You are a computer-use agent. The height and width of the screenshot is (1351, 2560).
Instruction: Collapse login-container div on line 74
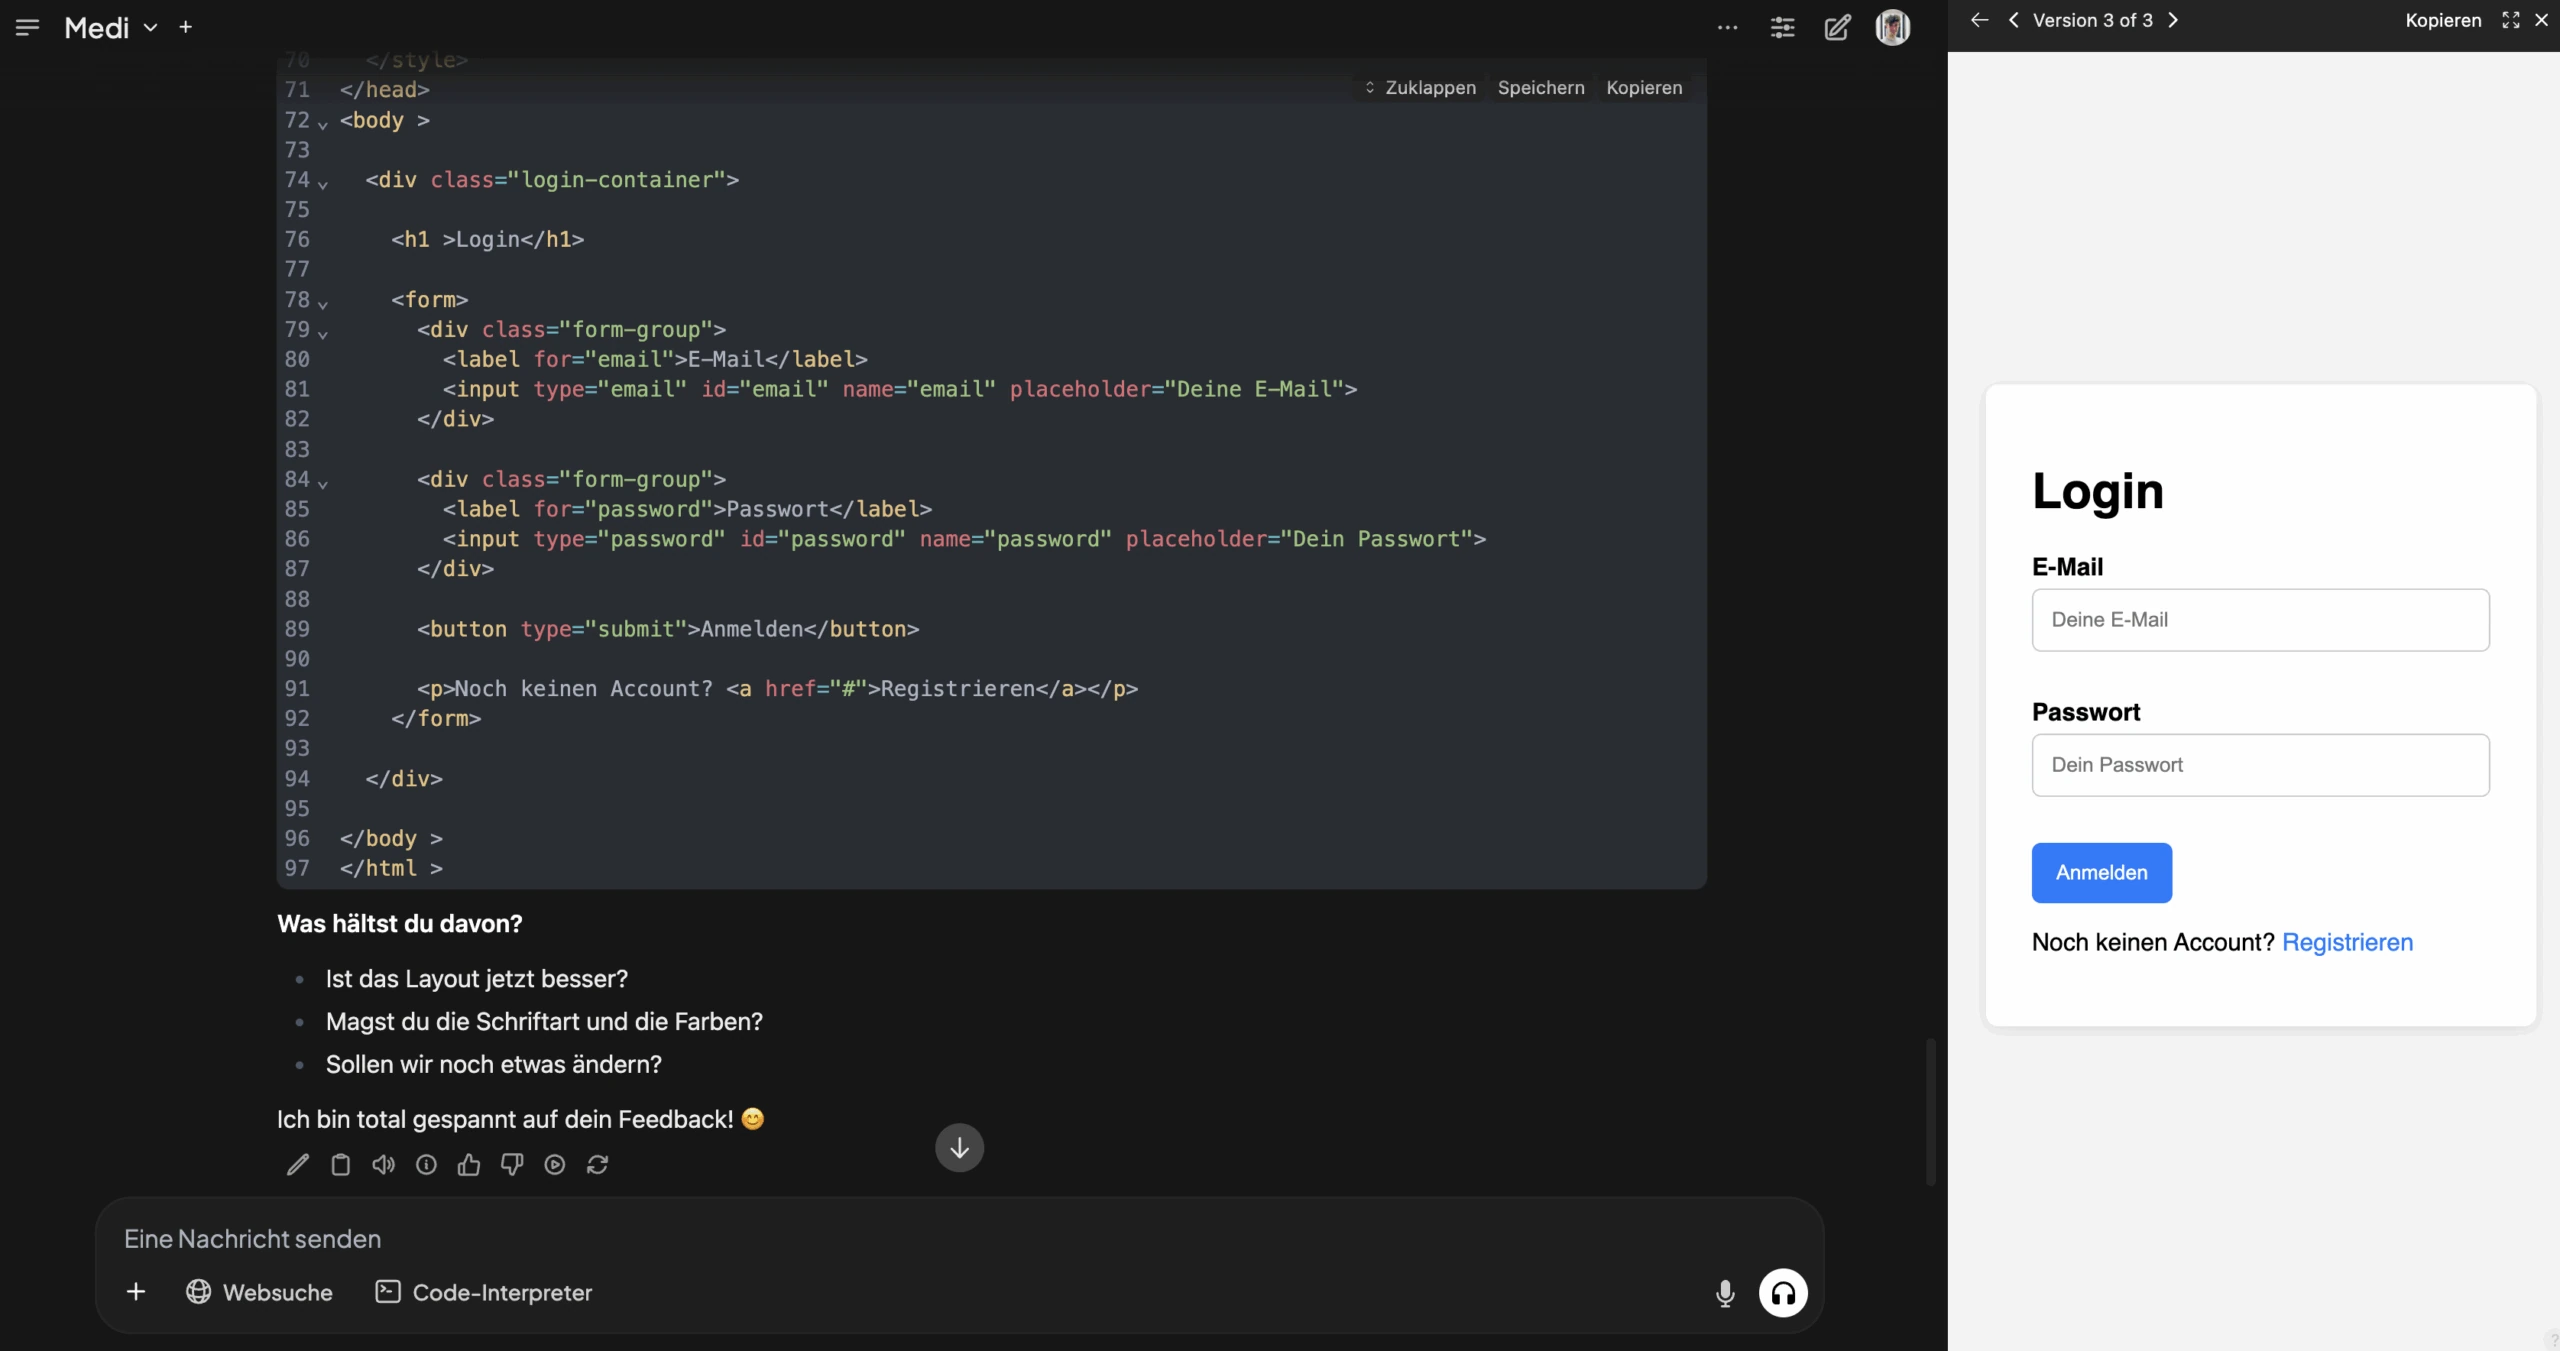click(x=323, y=184)
